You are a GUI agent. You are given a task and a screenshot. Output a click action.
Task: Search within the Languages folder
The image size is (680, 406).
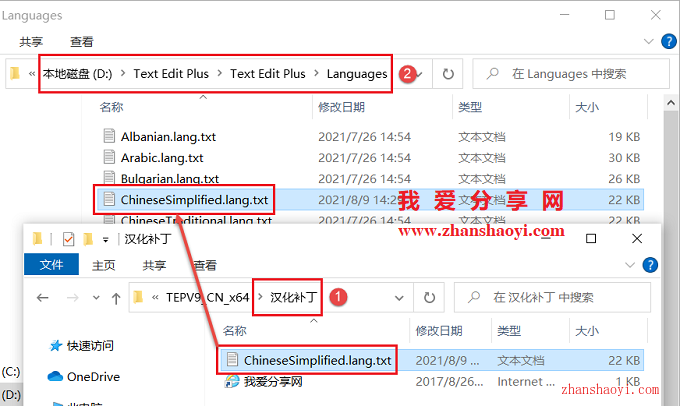click(571, 74)
